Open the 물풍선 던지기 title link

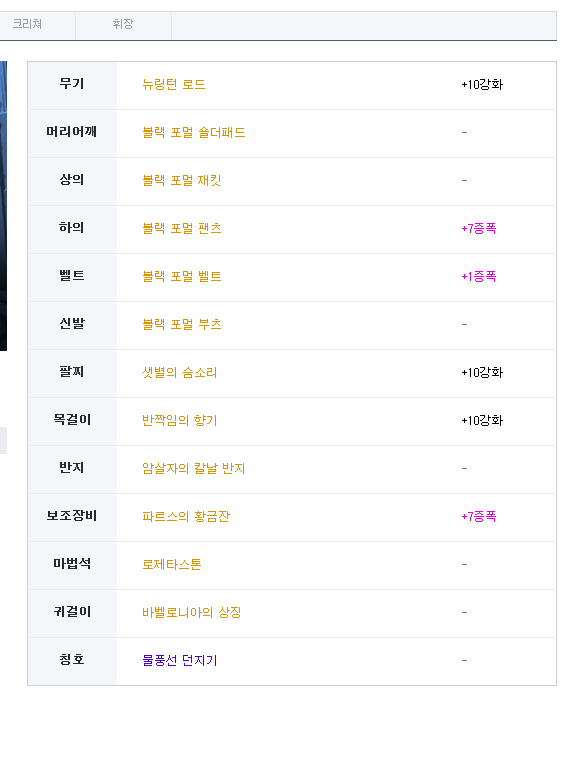(179, 660)
